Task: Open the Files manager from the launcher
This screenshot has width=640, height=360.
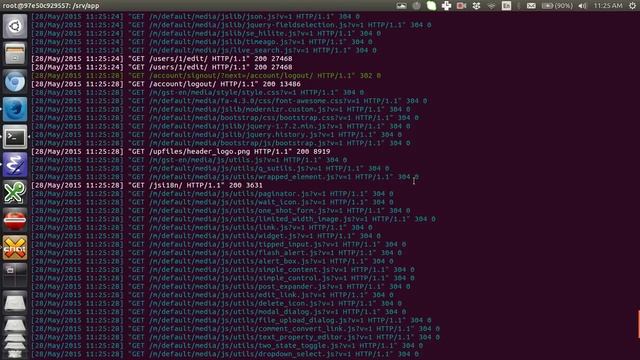Action: tap(15, 54)
